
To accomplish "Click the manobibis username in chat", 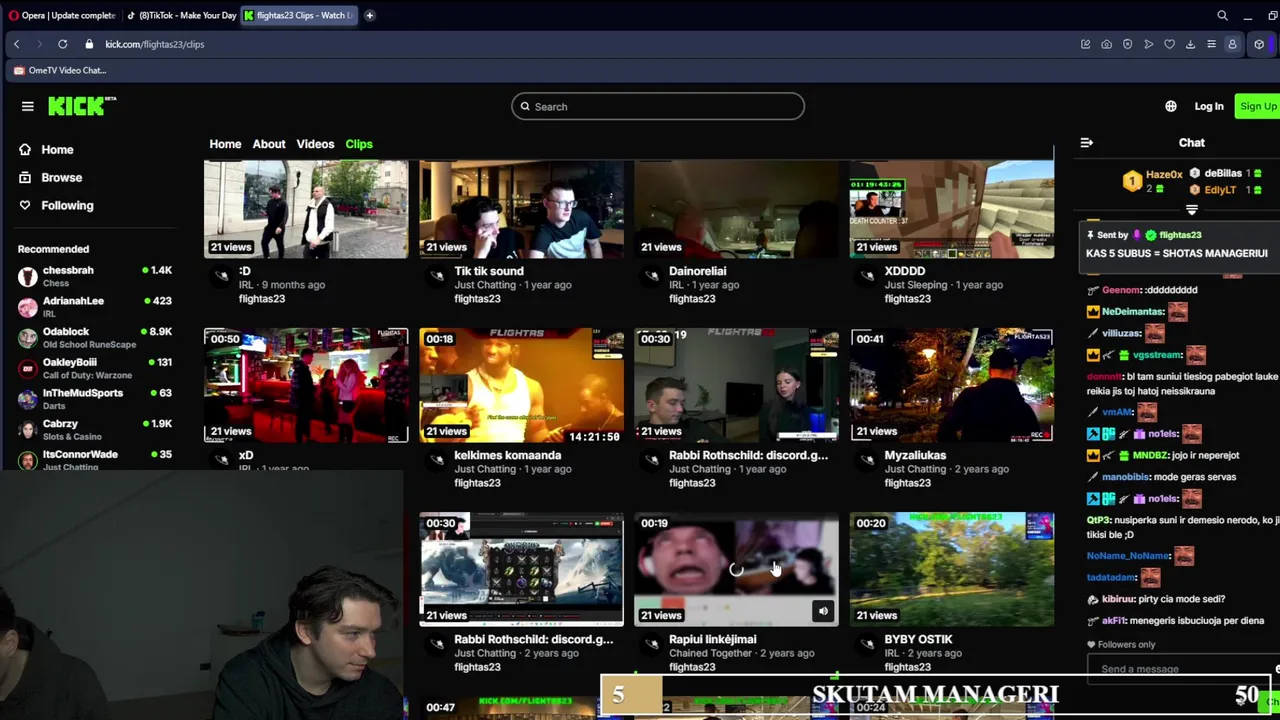I will pos(1125,477).
